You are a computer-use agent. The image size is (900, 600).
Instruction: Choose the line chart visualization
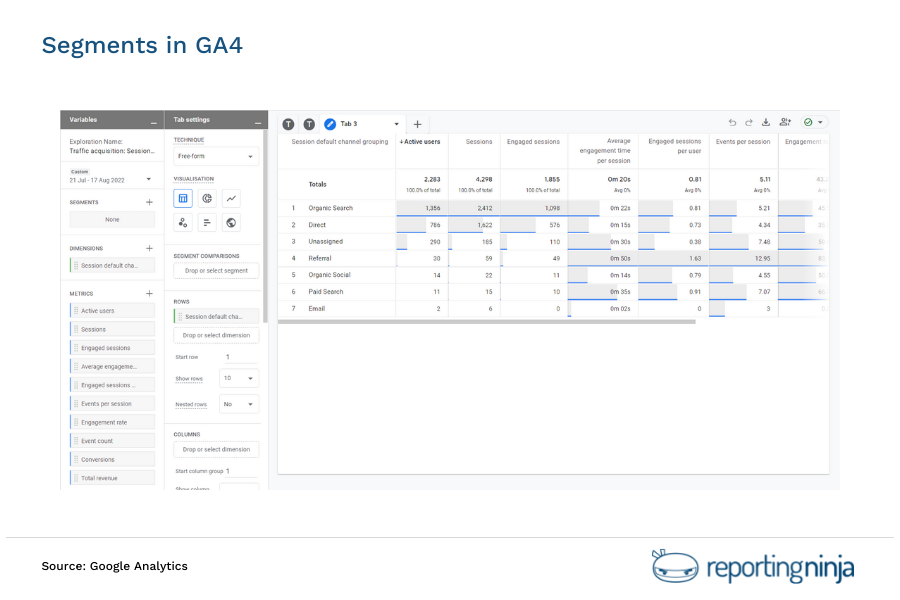pyautogui.click(x=231, y=198)
